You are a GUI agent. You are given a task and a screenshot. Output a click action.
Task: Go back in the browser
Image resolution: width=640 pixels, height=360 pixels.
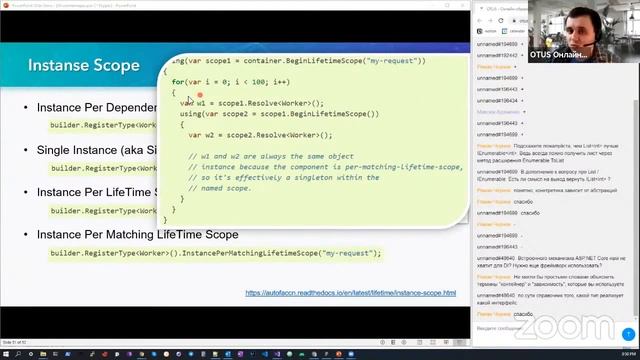pyautogui.click(x=480, y=20)
